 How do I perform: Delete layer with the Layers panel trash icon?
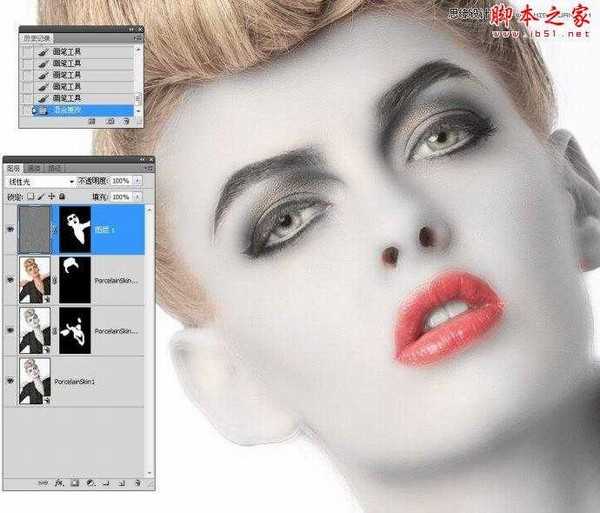click(x=135, y=483)
